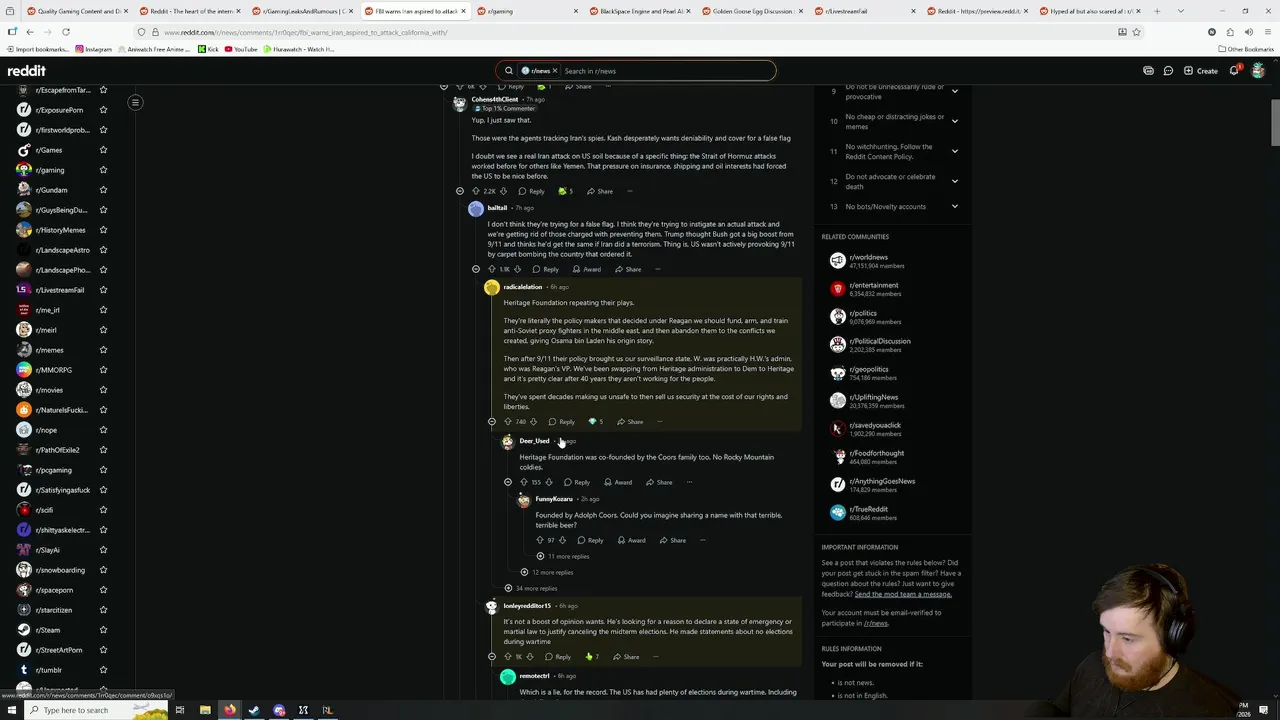Downvote radicalelation's comment
1280x720 pixels.
pyautogui.click(x=533, y=422)
